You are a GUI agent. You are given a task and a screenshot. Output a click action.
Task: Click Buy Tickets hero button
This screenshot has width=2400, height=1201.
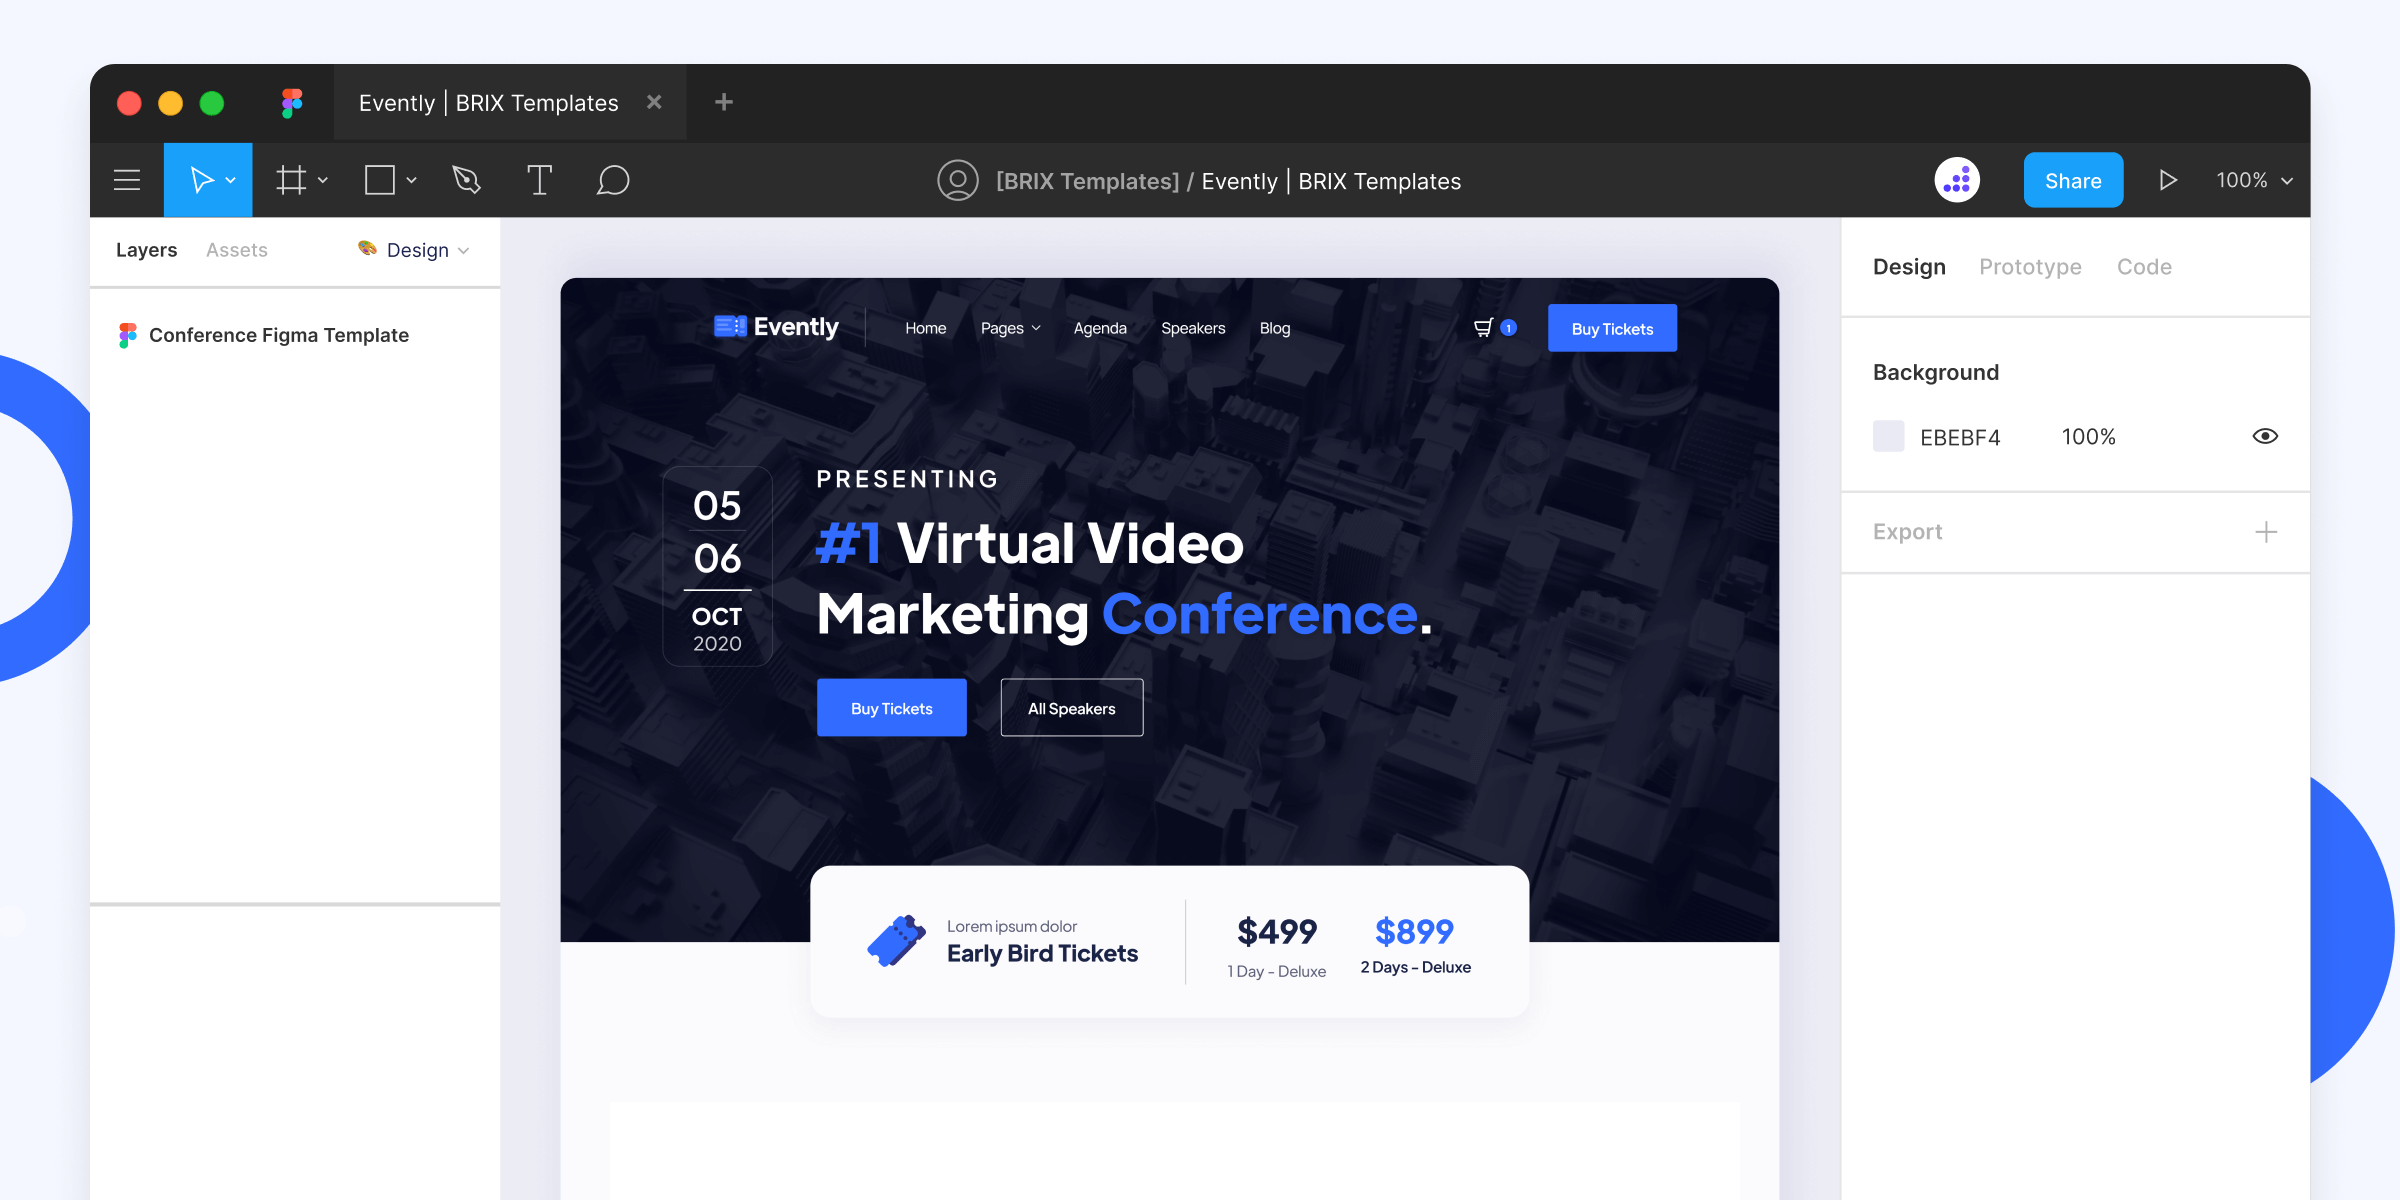click(x=893, y=706)
